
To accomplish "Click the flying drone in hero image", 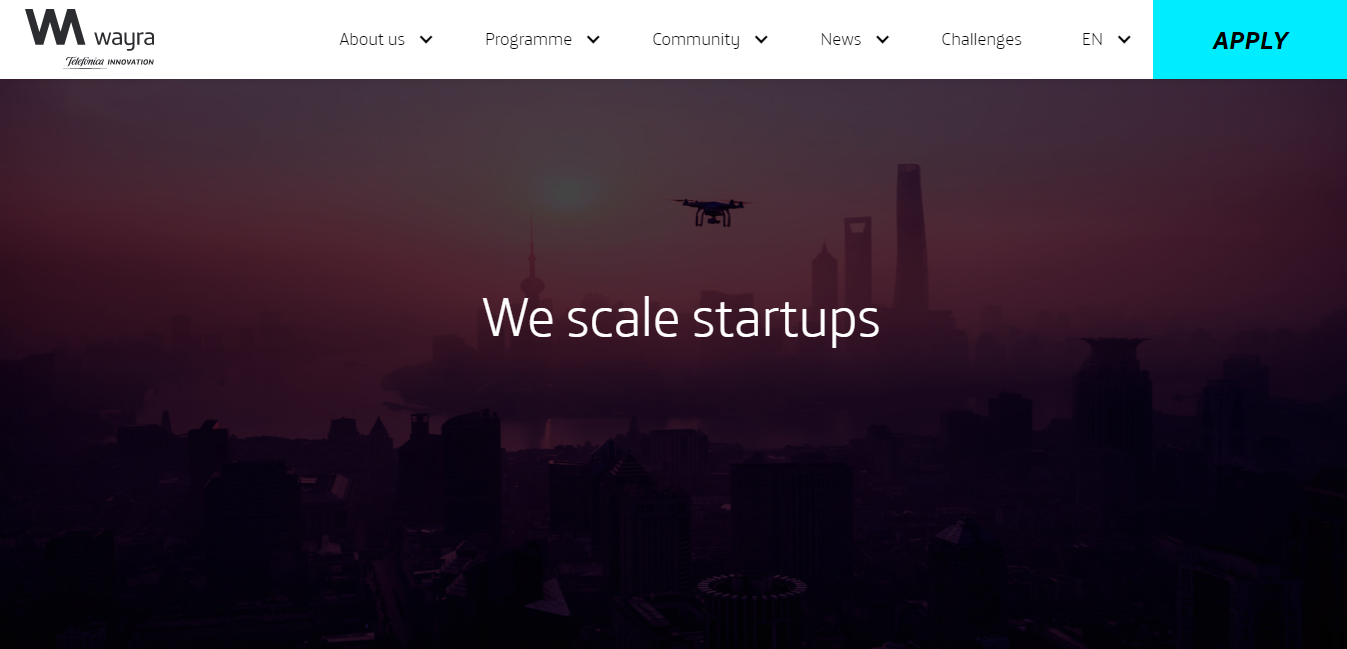I will coord(711,211).
